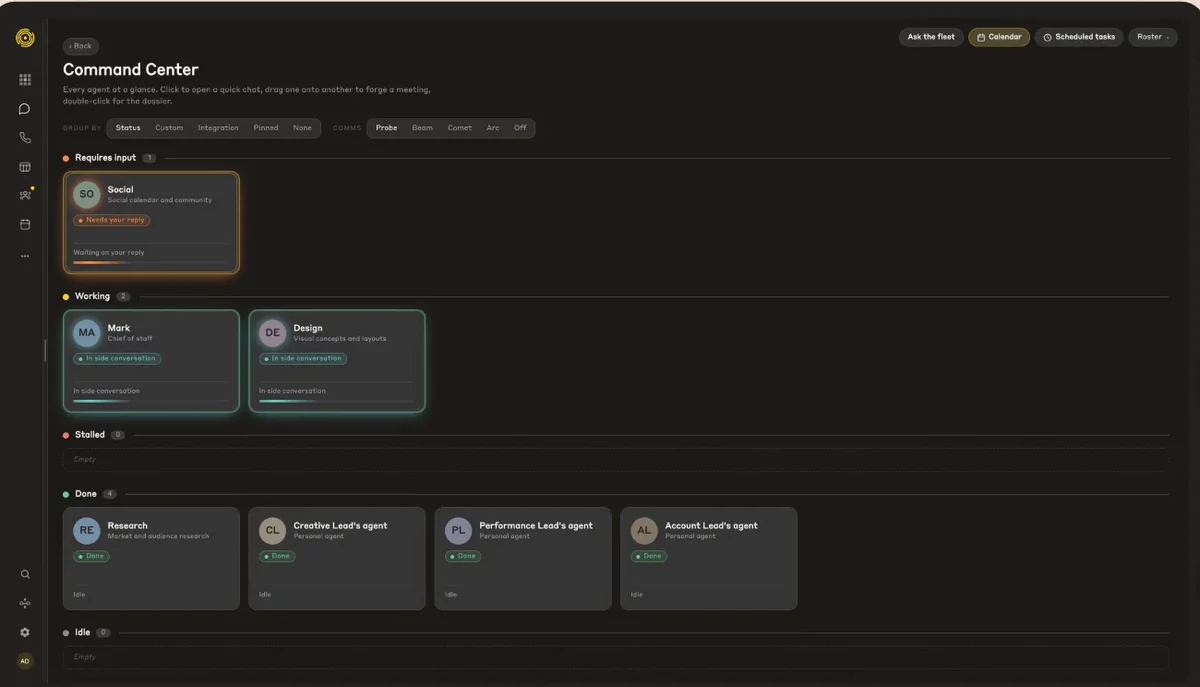This screenshot has width=1200, height=687.
Task: Open the phone calls icon in sidebar
Action: pyautogui.click(x=25, y=138)
